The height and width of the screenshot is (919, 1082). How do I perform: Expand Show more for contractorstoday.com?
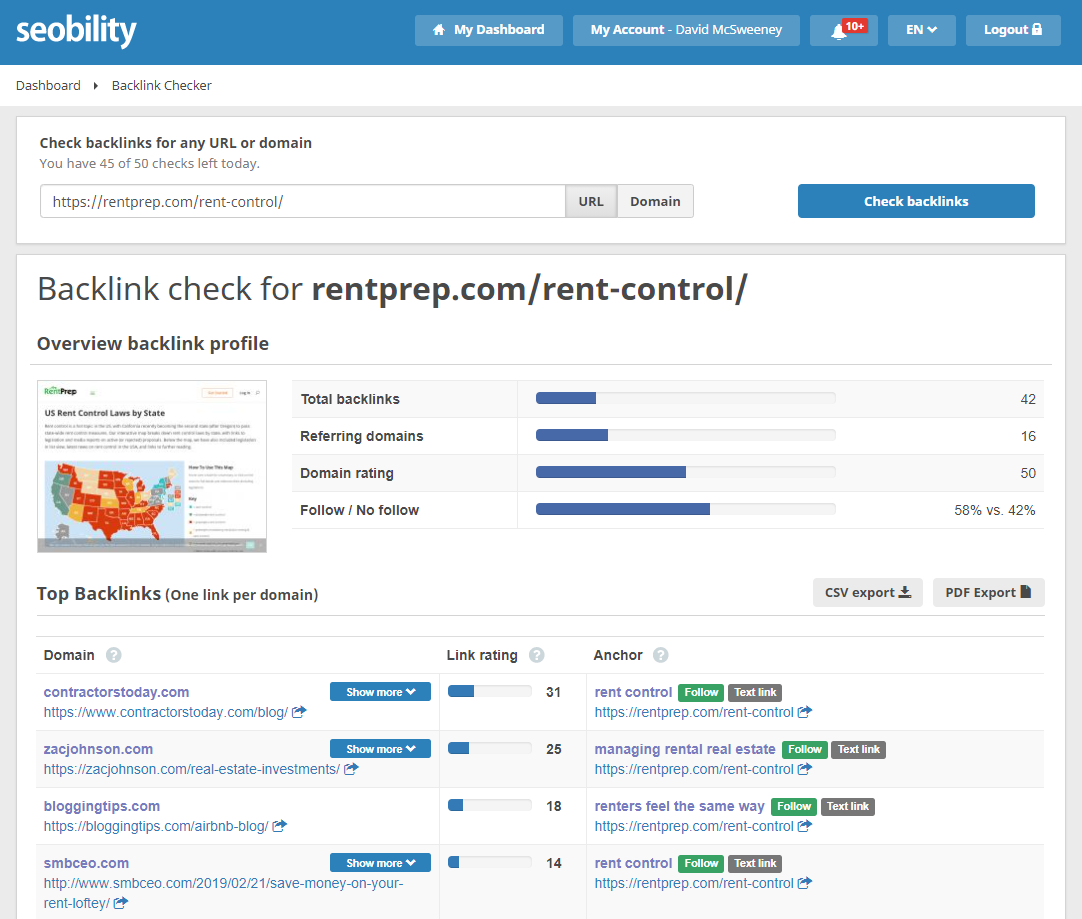point(380,692)
